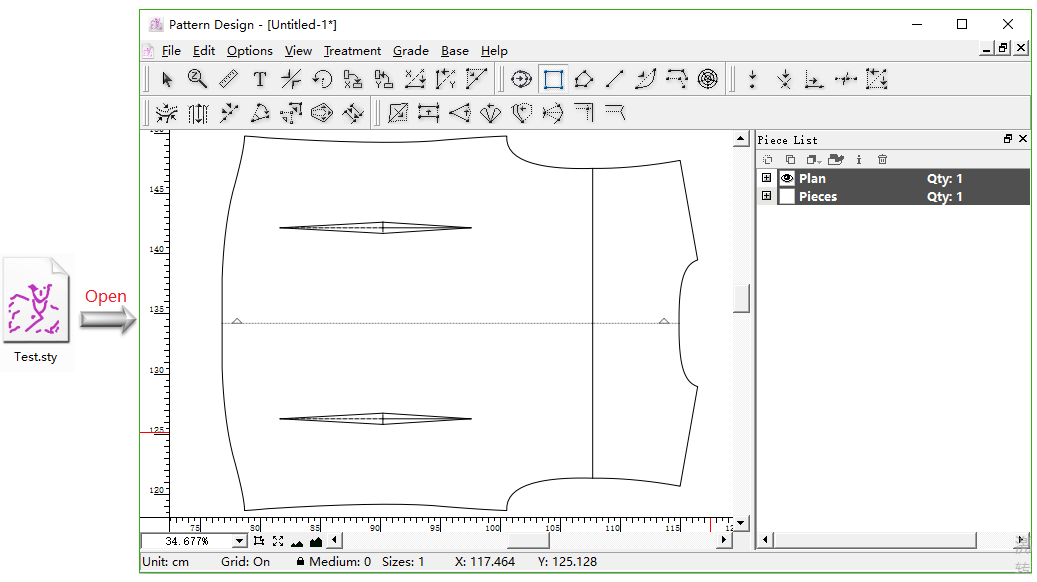Open the zoom percentage dropdown
Screen dimensions: 1037x582
[x=239, y=541]
